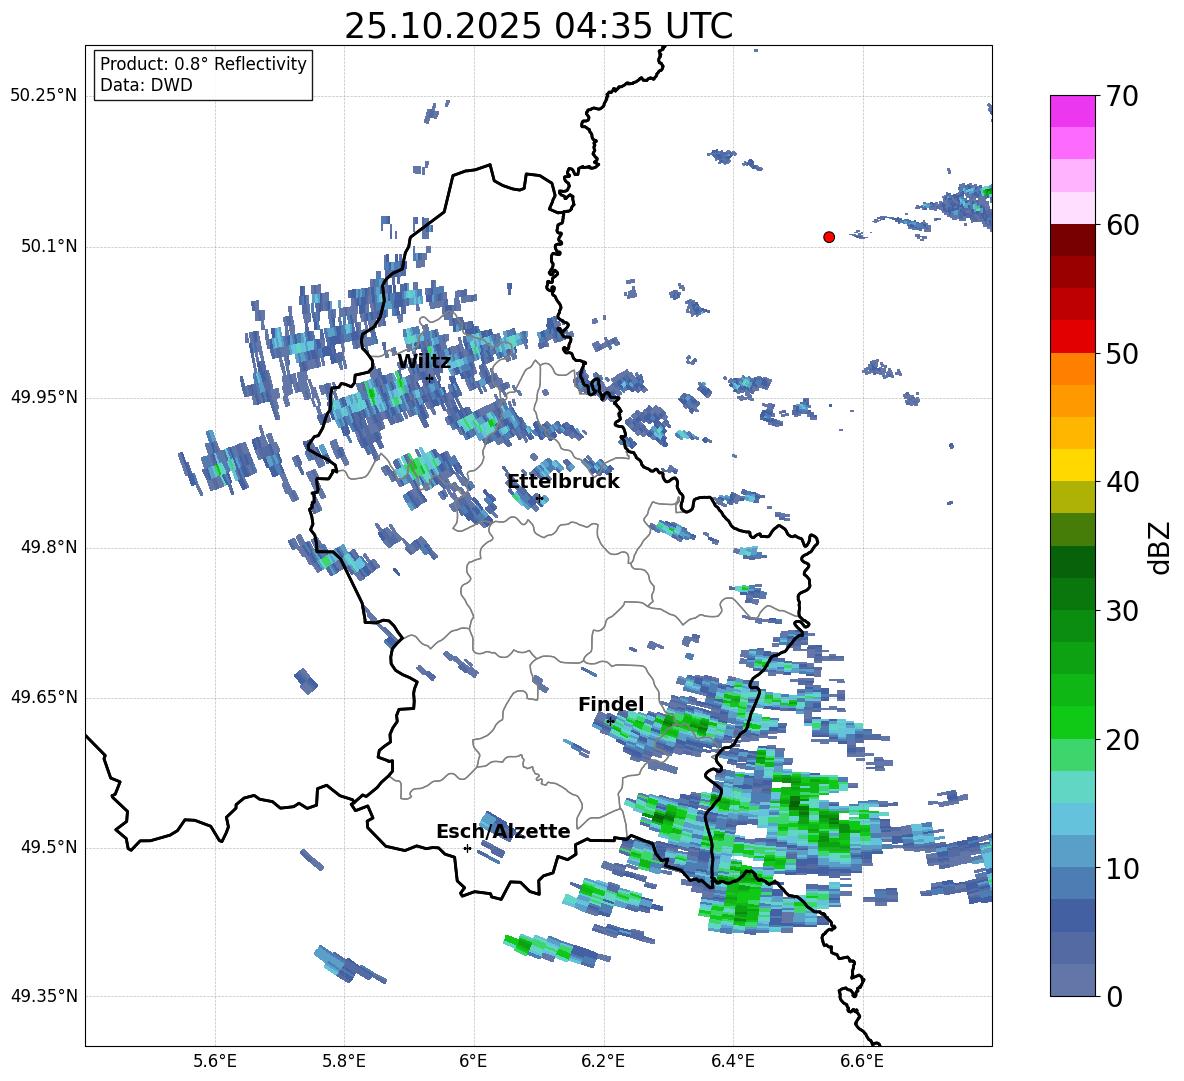Screen dimensions: 1184x1081
Task: Click the 49.5°N latitude label
Action: (x=49, y=847)
